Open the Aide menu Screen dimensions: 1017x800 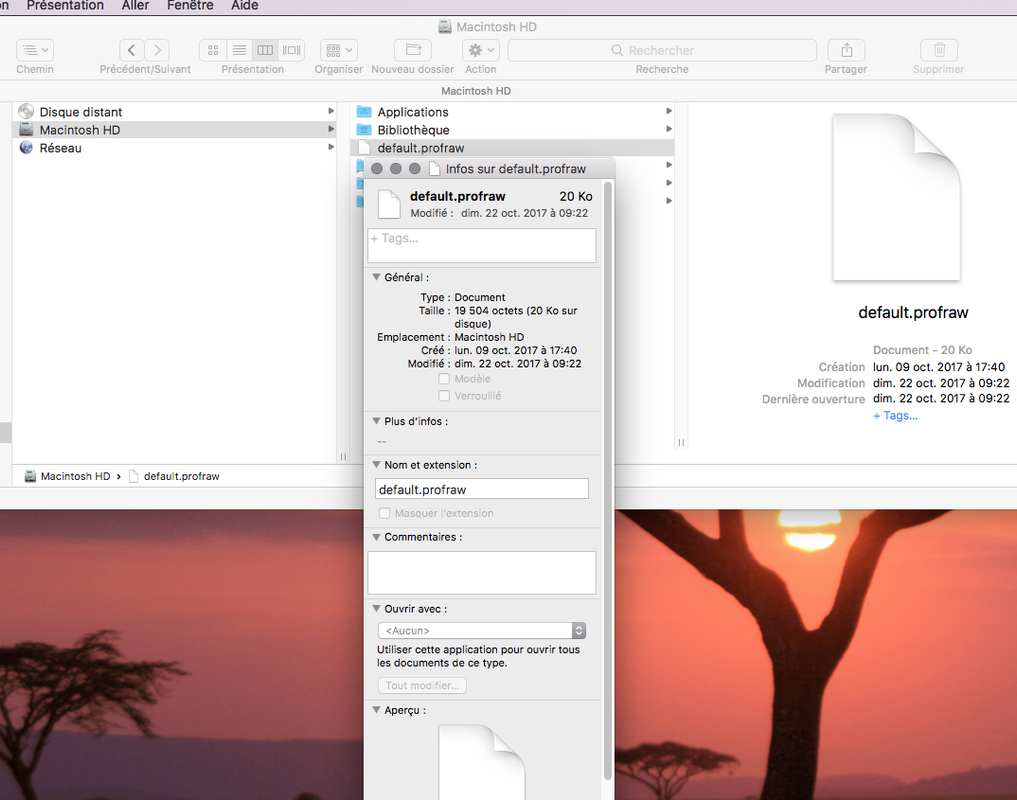(245, 6)
